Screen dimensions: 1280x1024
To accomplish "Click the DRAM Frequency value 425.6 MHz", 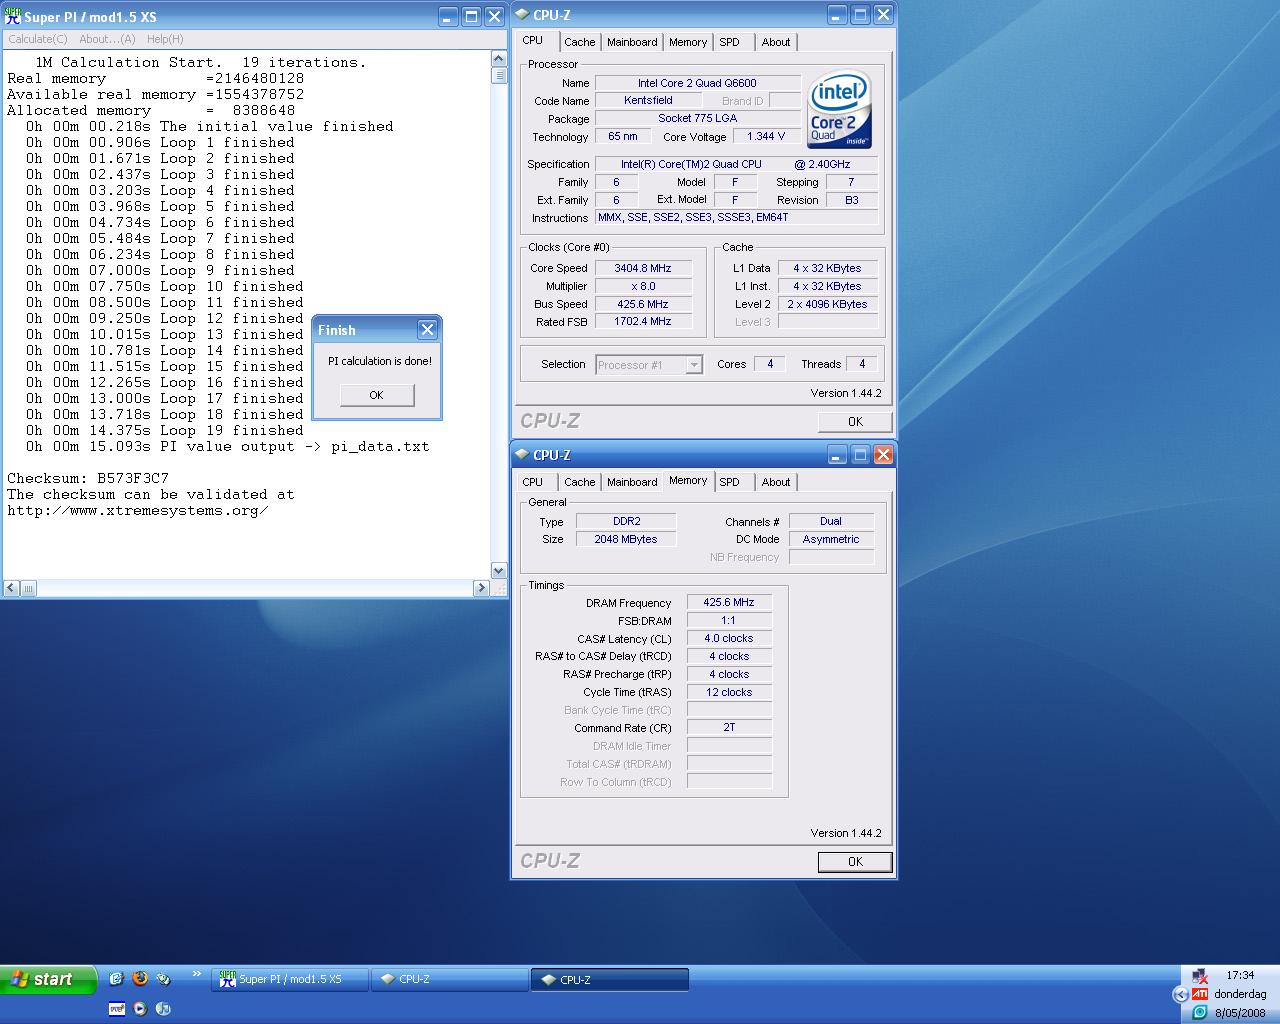I will tap(729, 602).
